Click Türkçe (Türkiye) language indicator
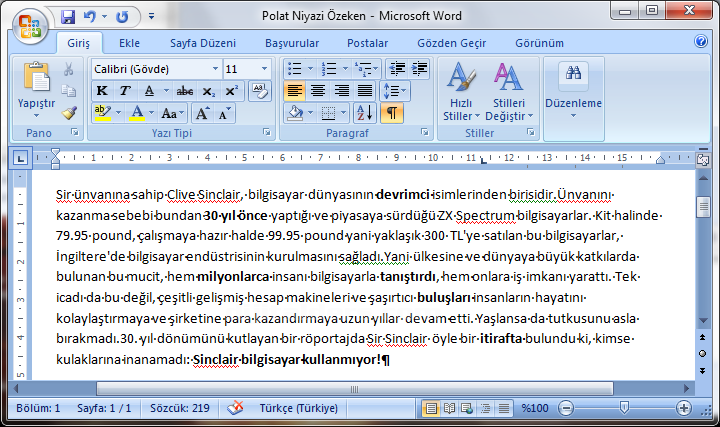720x427 pixels. click(298, 408)
